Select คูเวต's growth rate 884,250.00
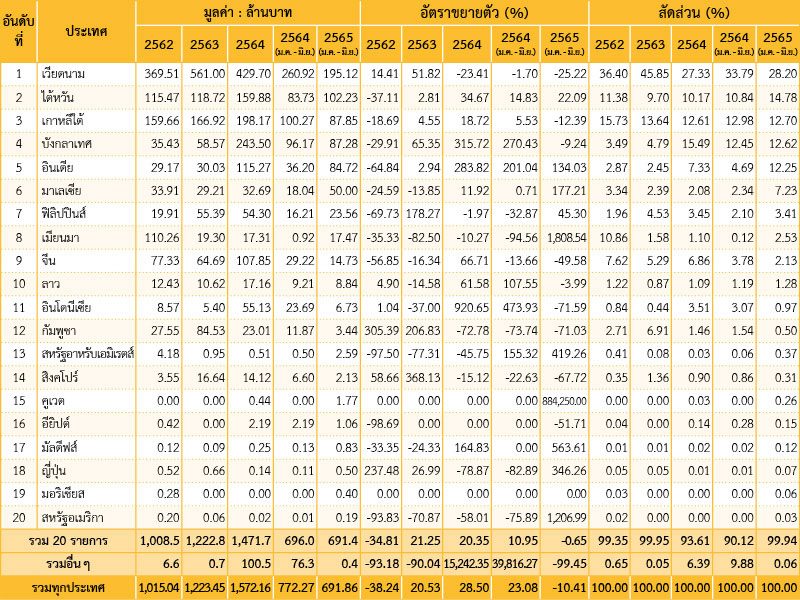This screenshot has width=800, height=600. (x=565, y=401)
